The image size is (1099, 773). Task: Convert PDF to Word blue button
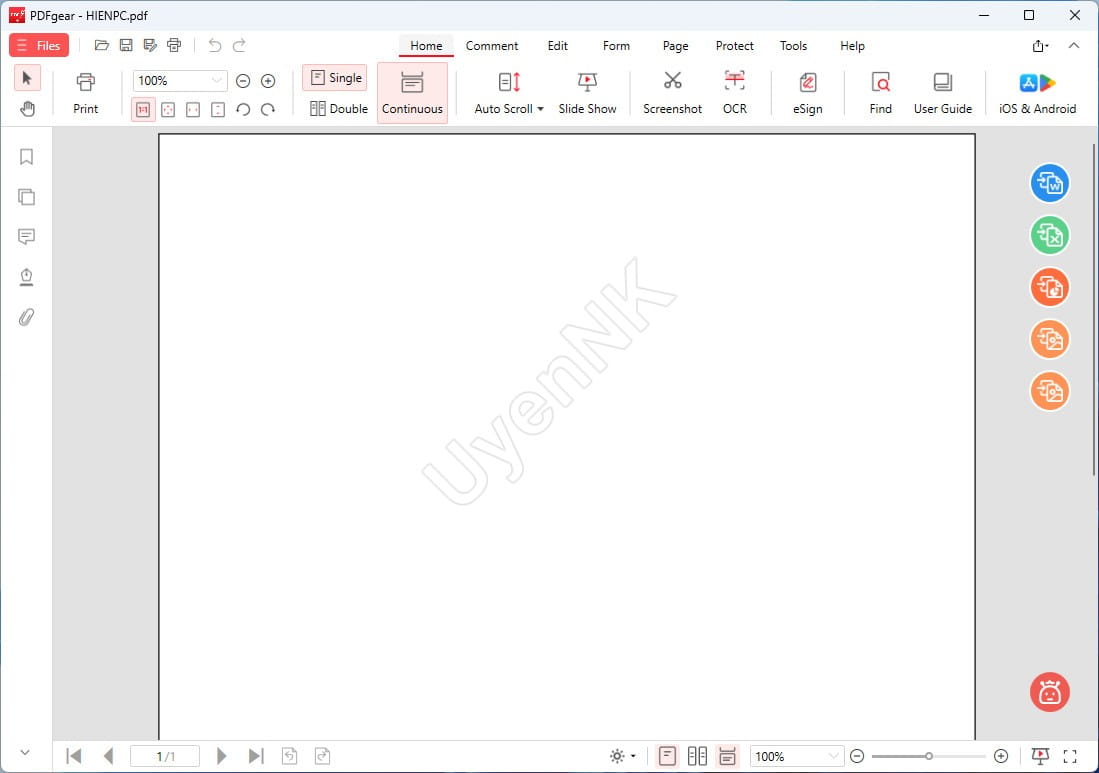pyautogui.click(x=1049, y=183)
